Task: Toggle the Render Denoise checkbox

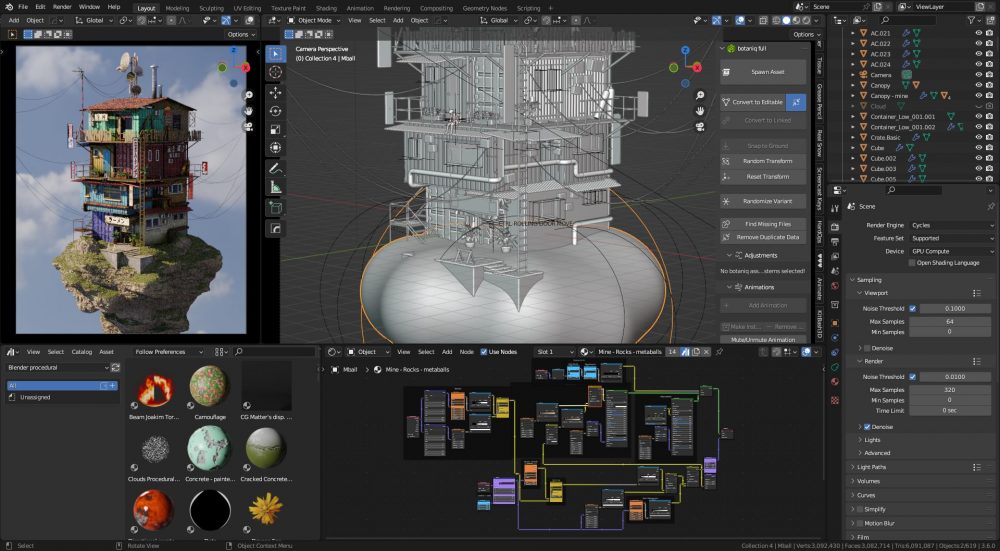Action: coord(867,427)
